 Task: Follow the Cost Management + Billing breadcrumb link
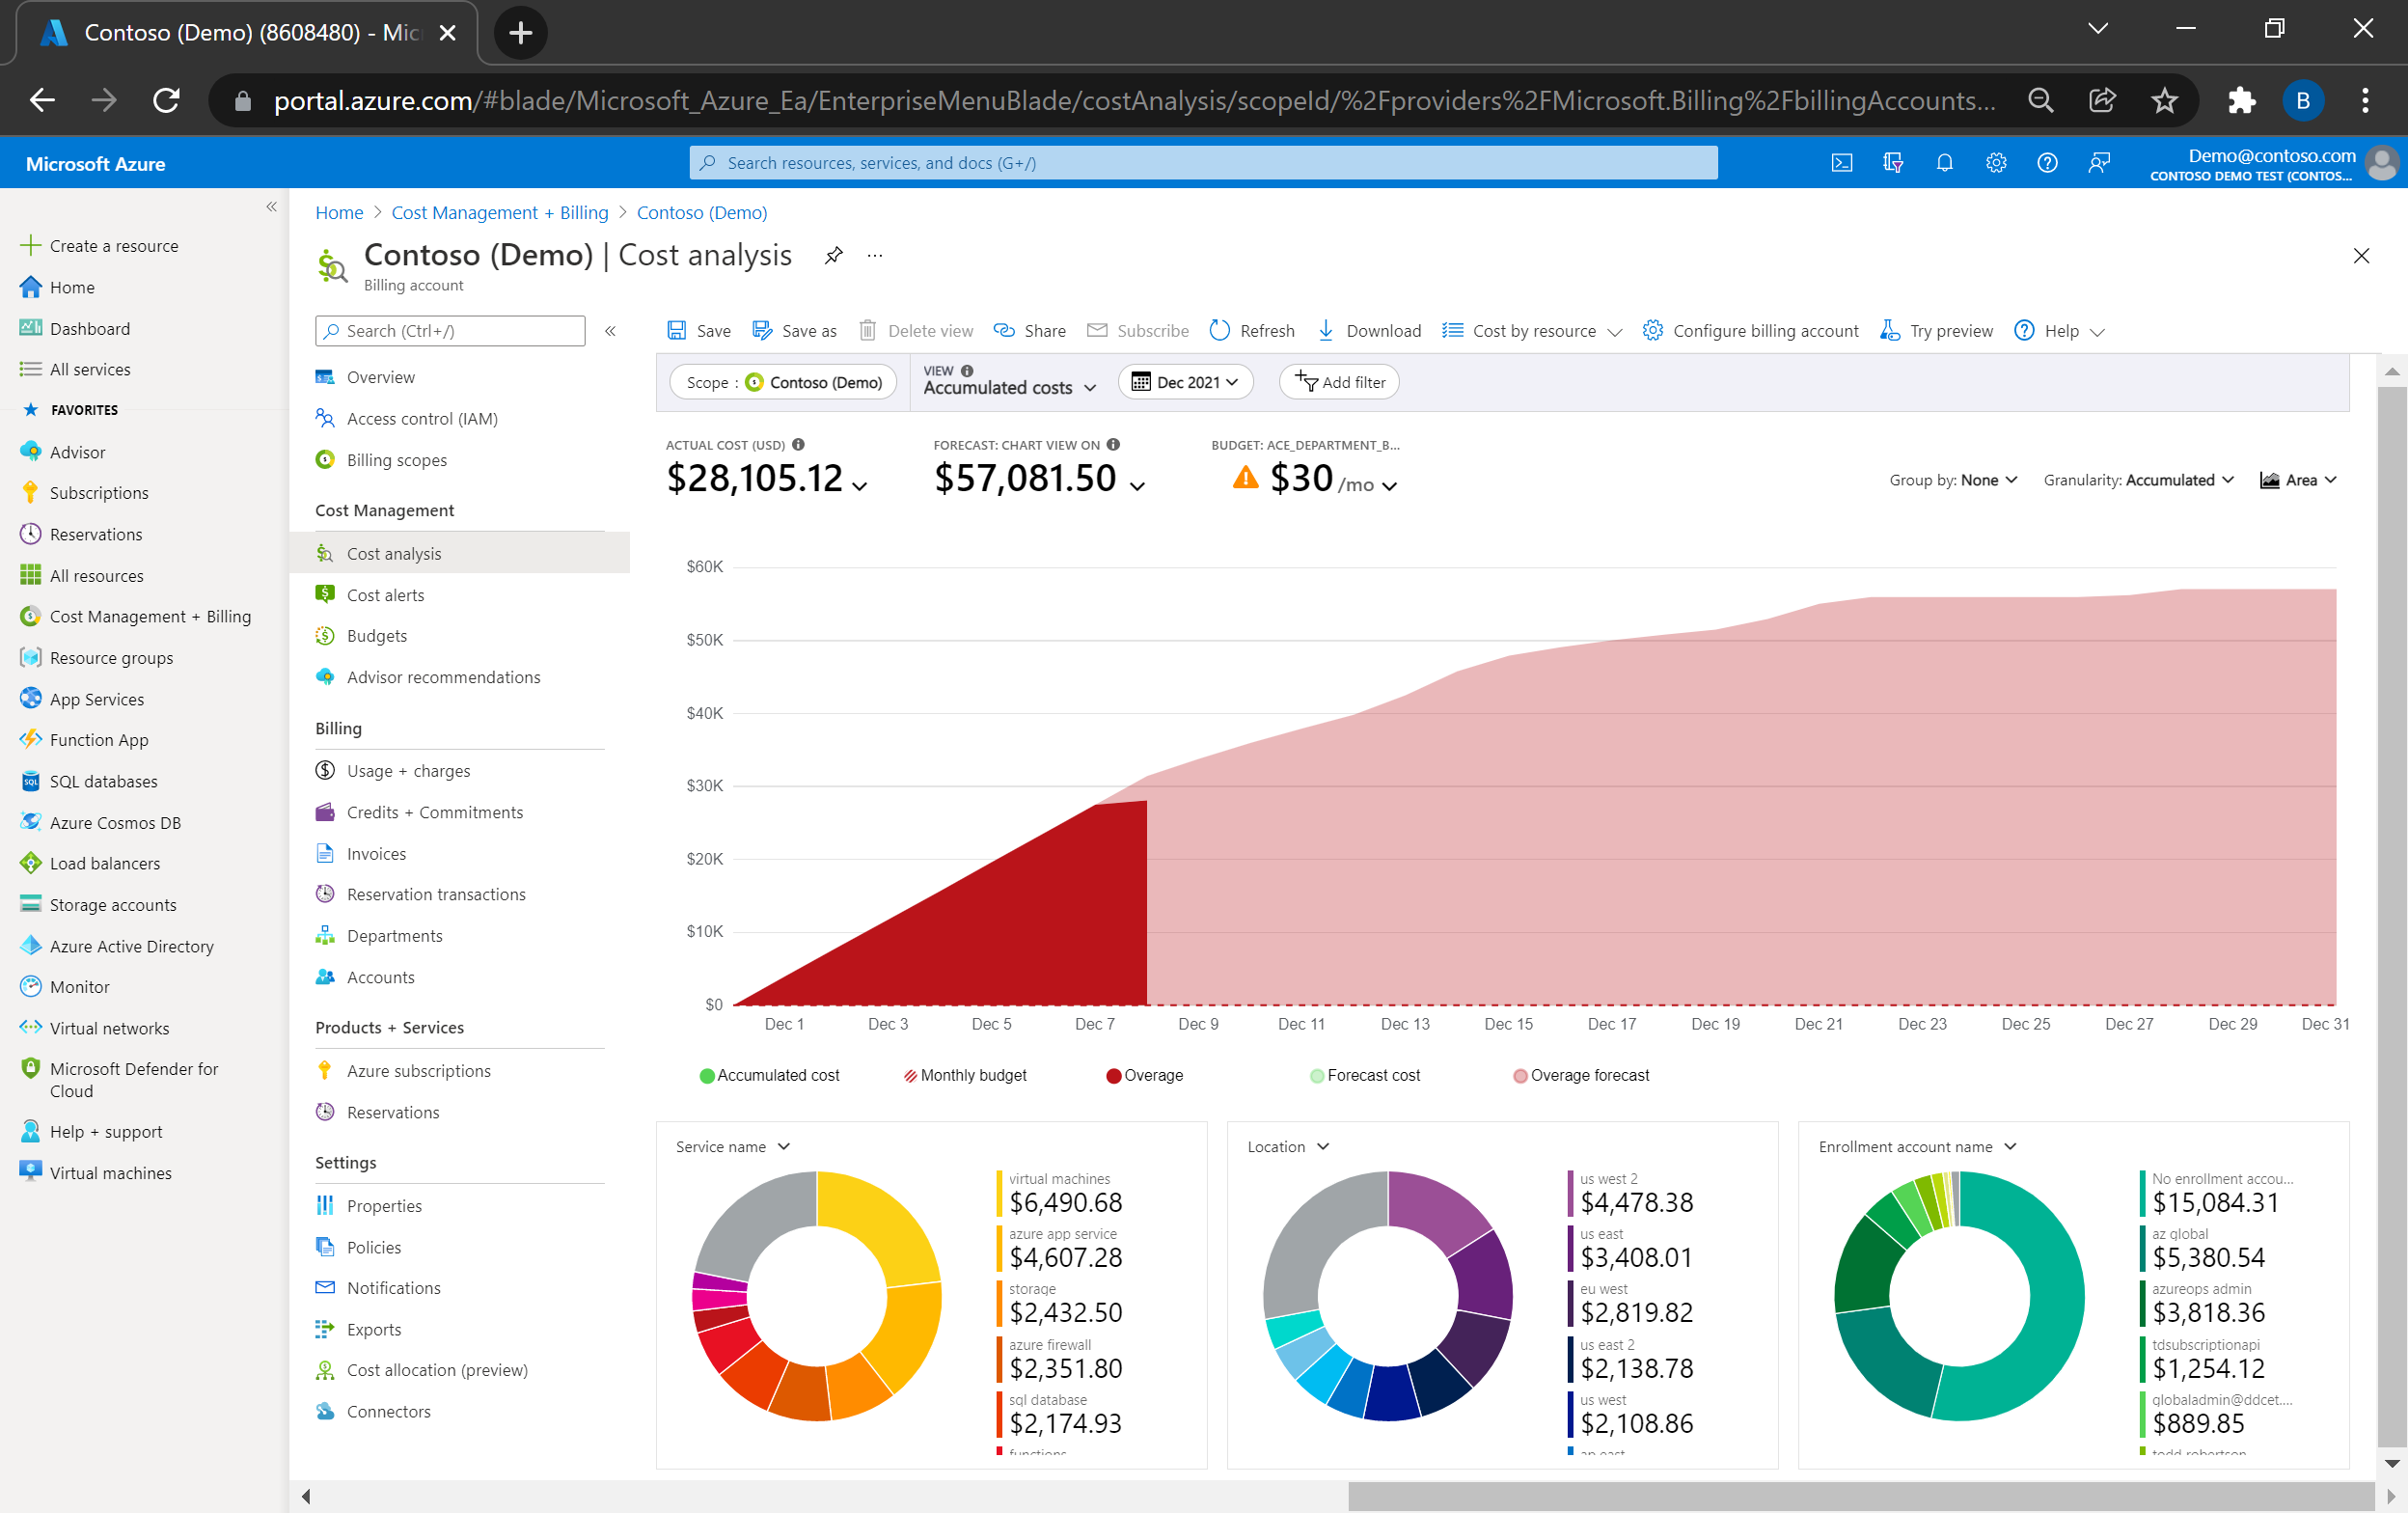click(x=499, y=213)
